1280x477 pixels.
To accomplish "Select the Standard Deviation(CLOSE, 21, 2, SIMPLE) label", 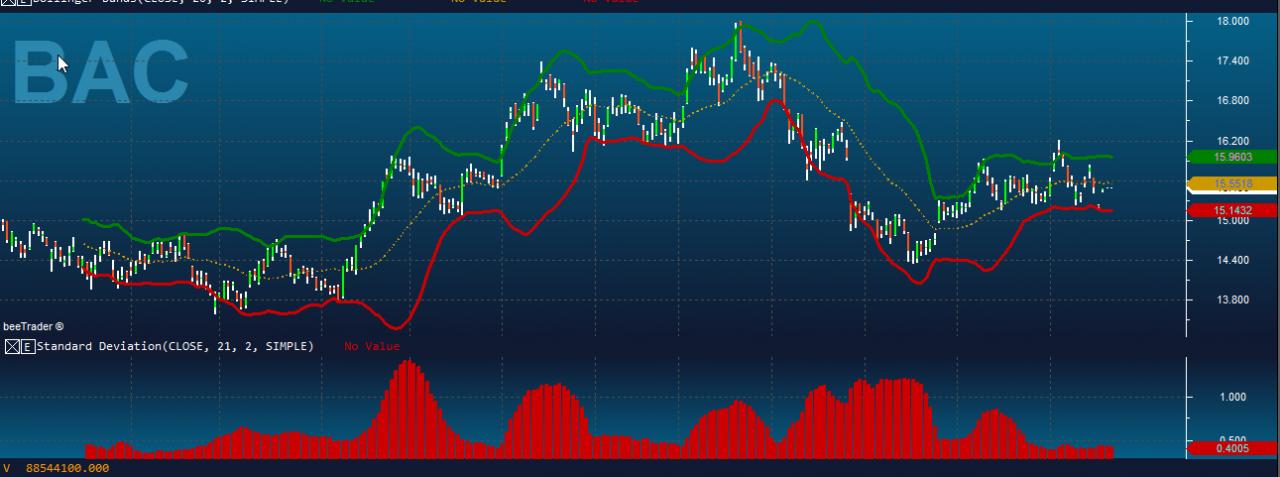I will click(175, 347).
